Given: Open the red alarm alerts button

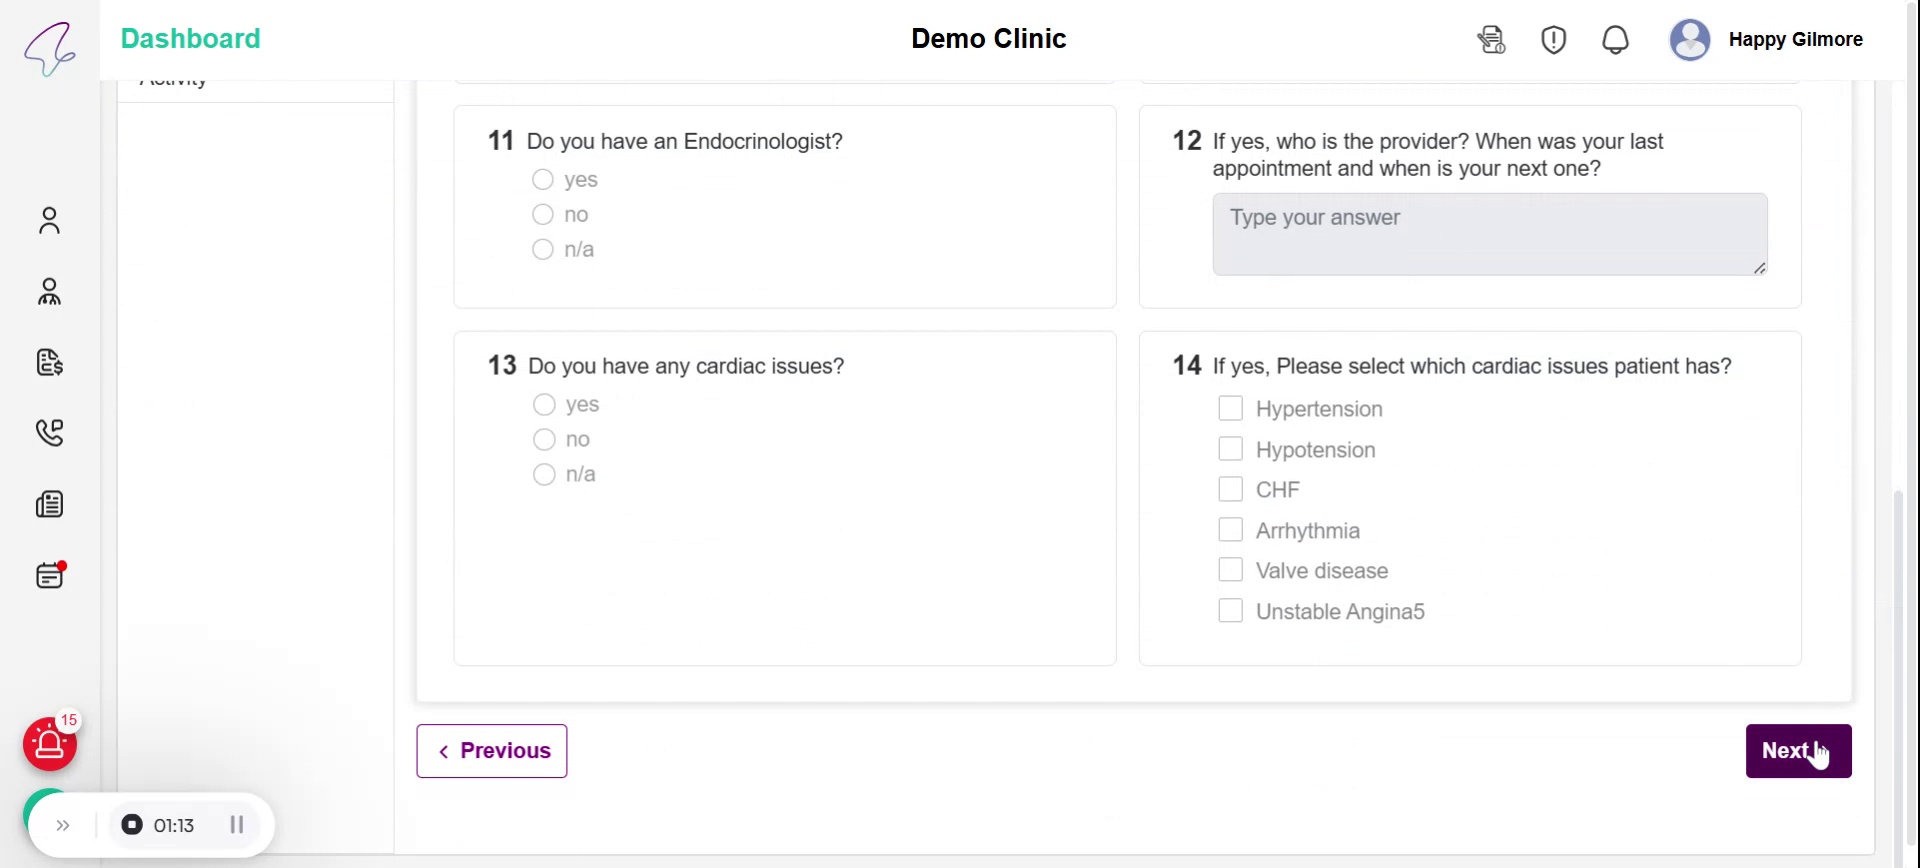Looking at the screenshot, I should (50, 744).
